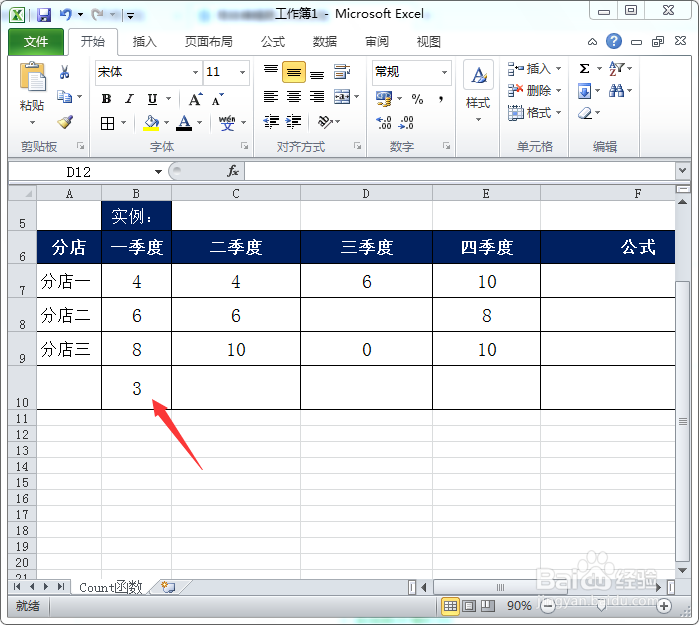Click the Format cells button
The image size is (699, 625).
point(529,113)
